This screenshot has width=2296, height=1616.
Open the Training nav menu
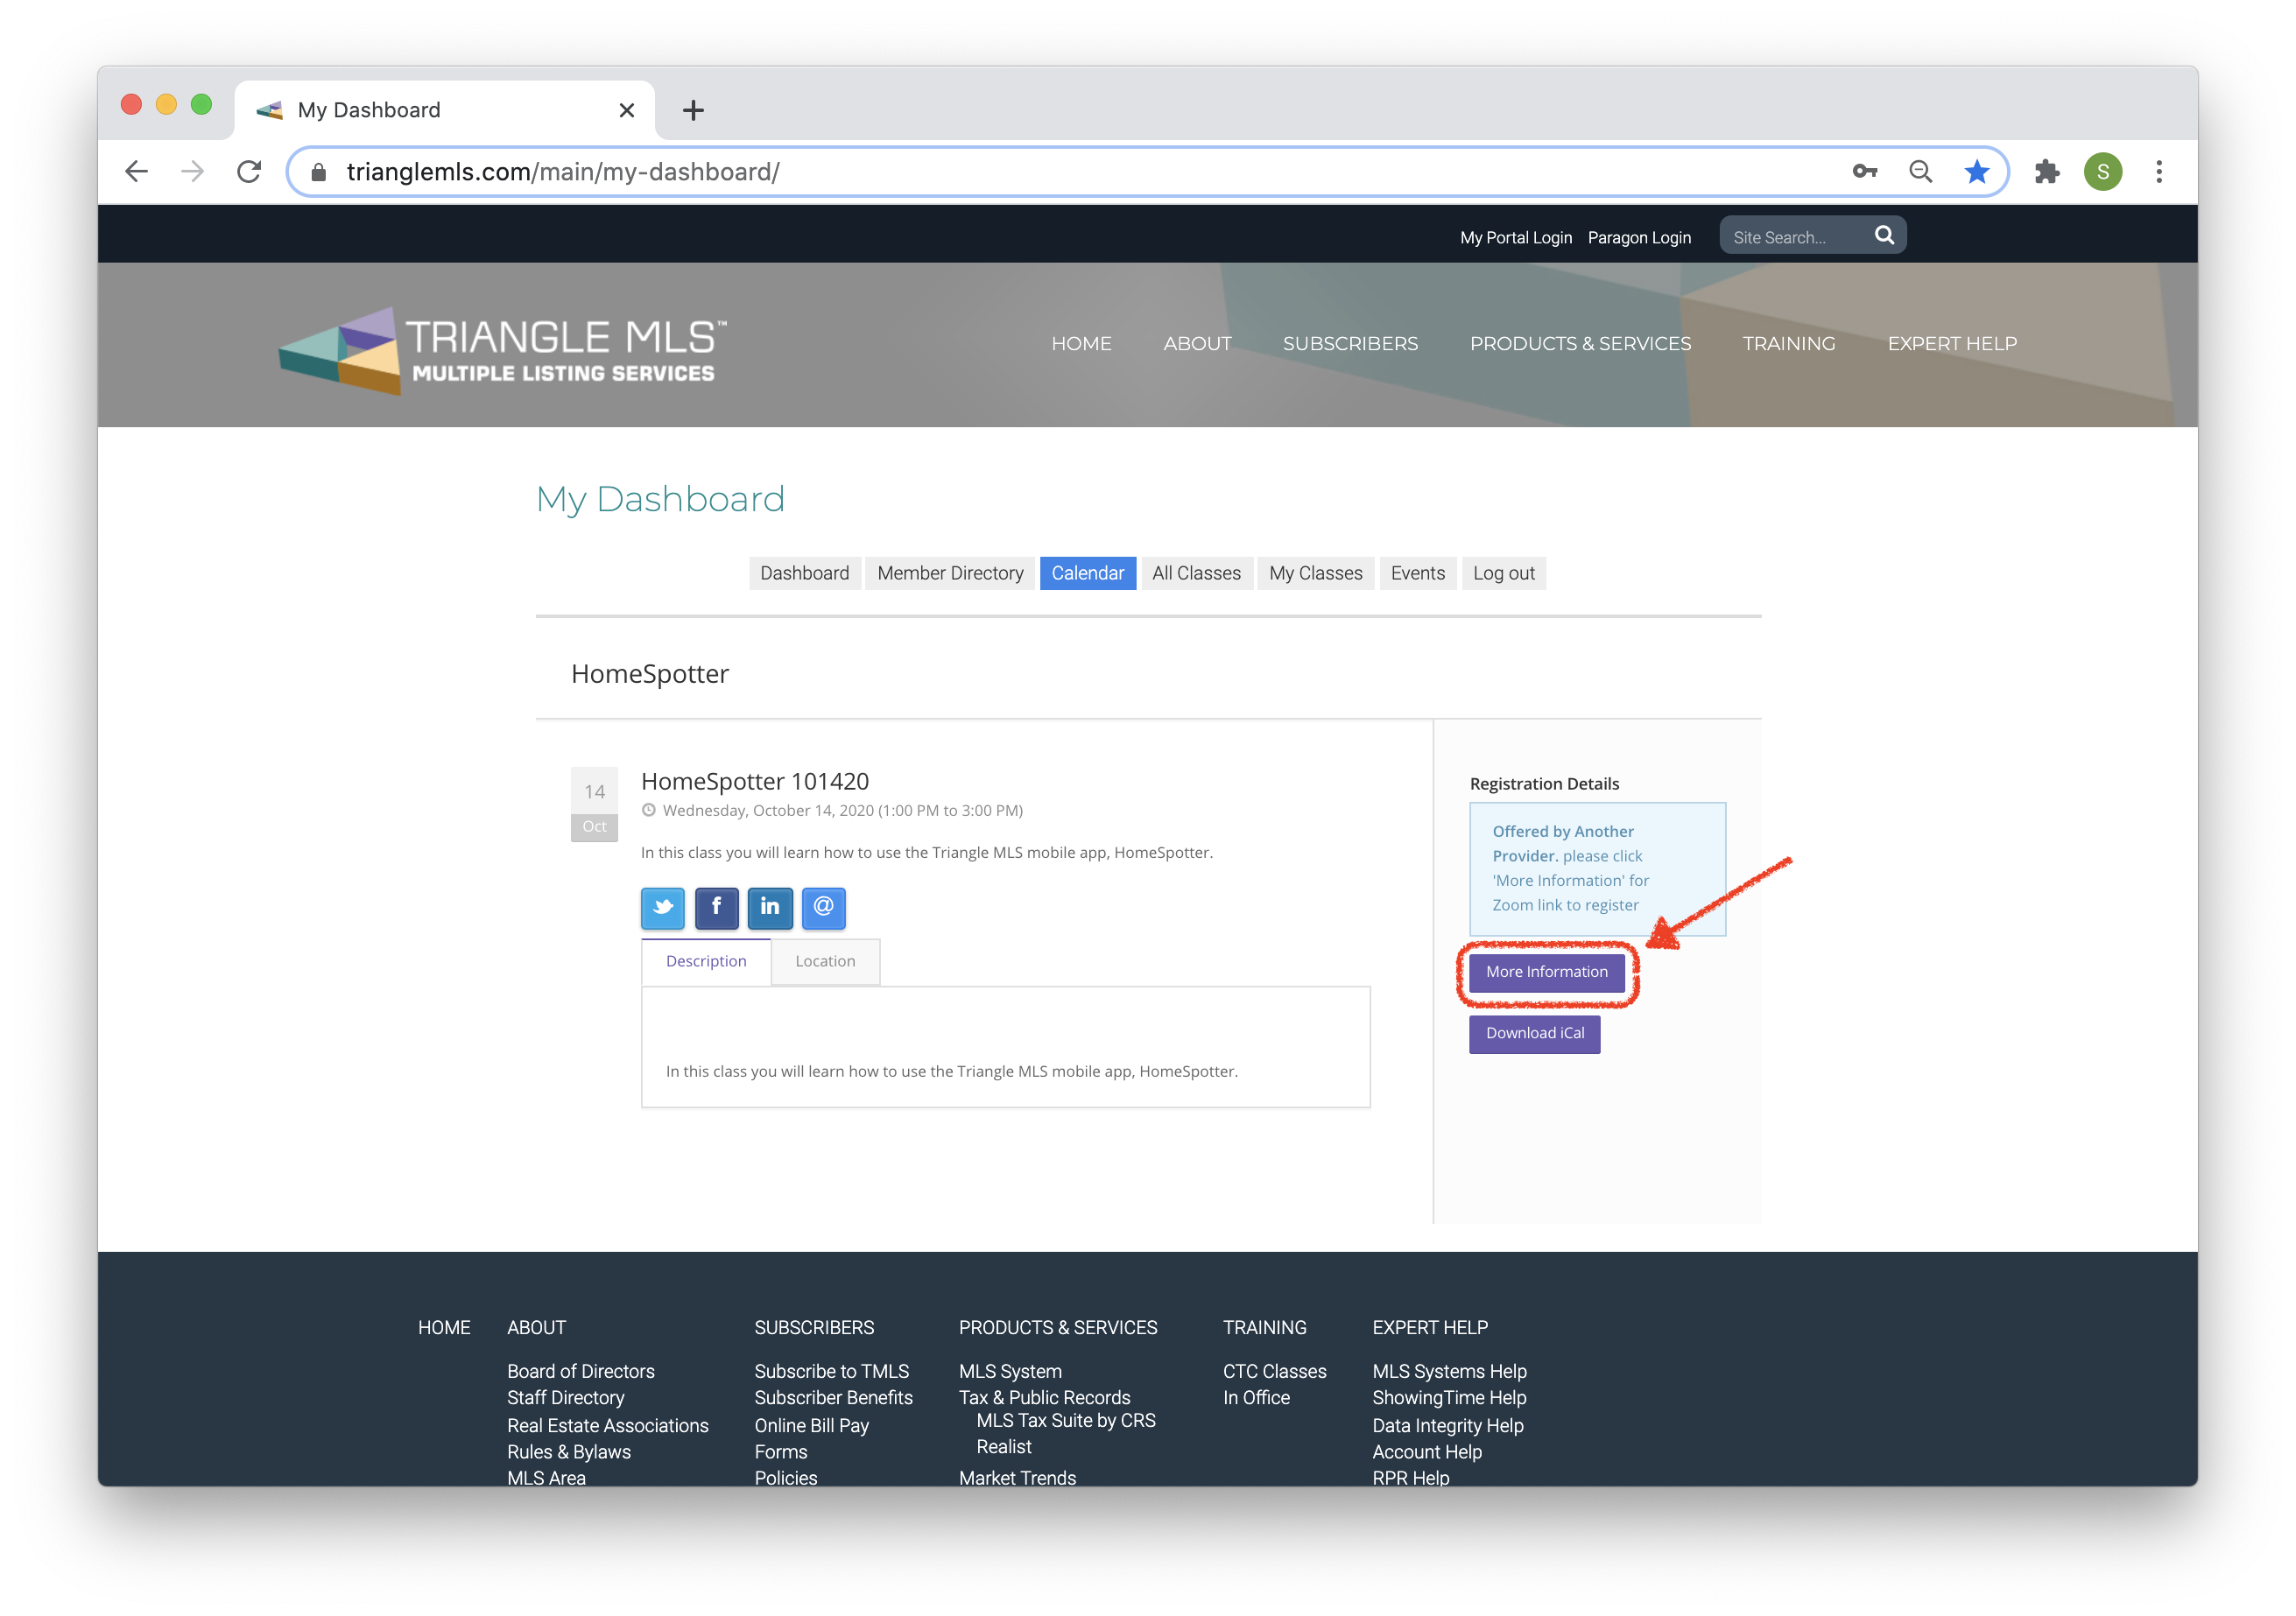click(x=1789, y=344)
